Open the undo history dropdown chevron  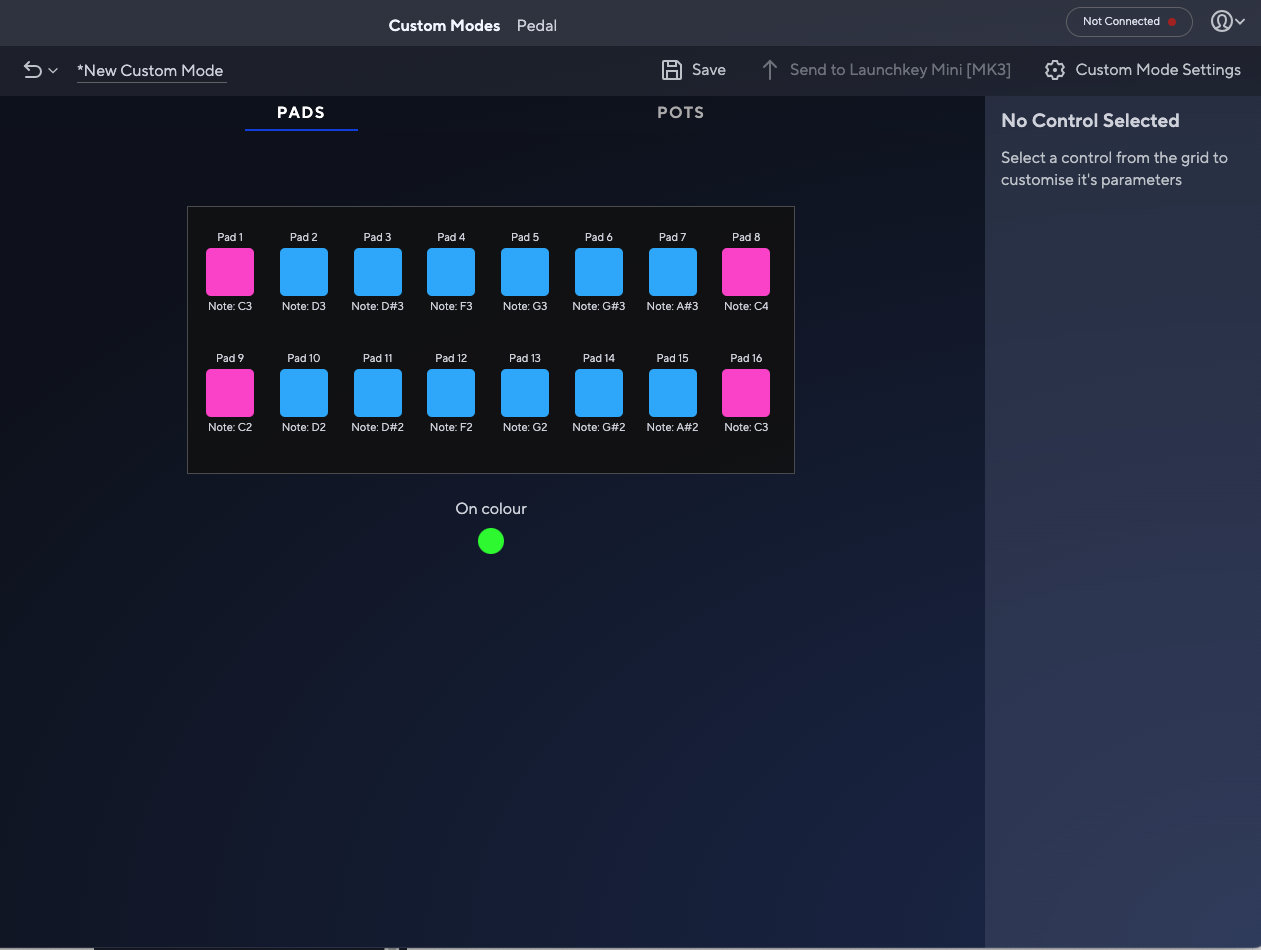point(53,71)
